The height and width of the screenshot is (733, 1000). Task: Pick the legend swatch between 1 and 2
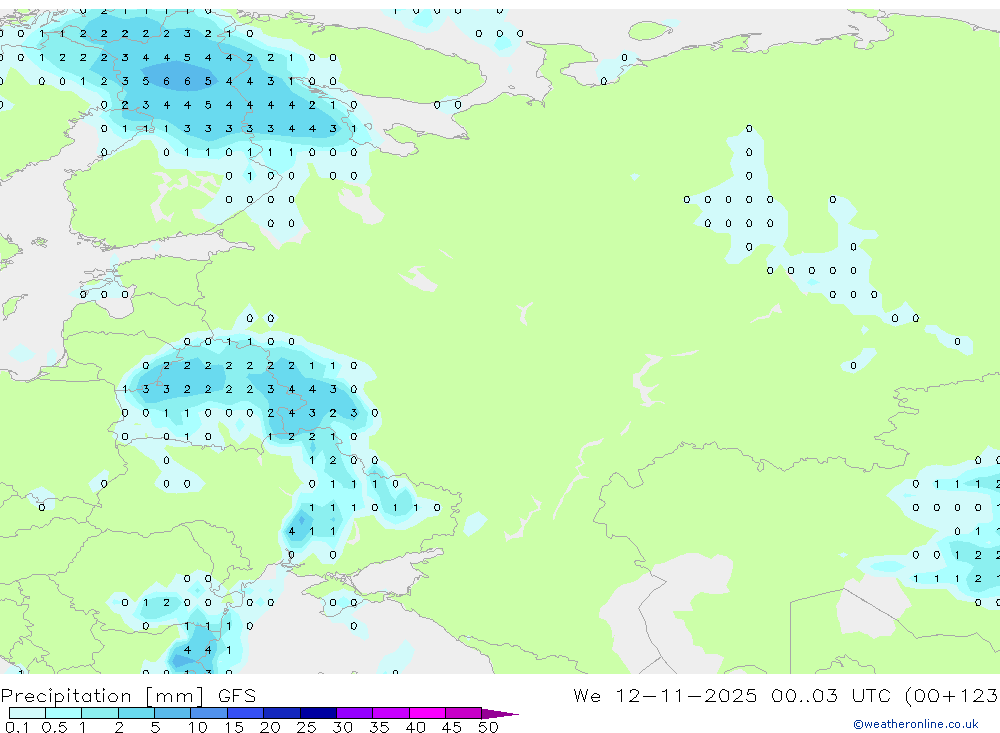pyautogui.click(x=100, y=713)
